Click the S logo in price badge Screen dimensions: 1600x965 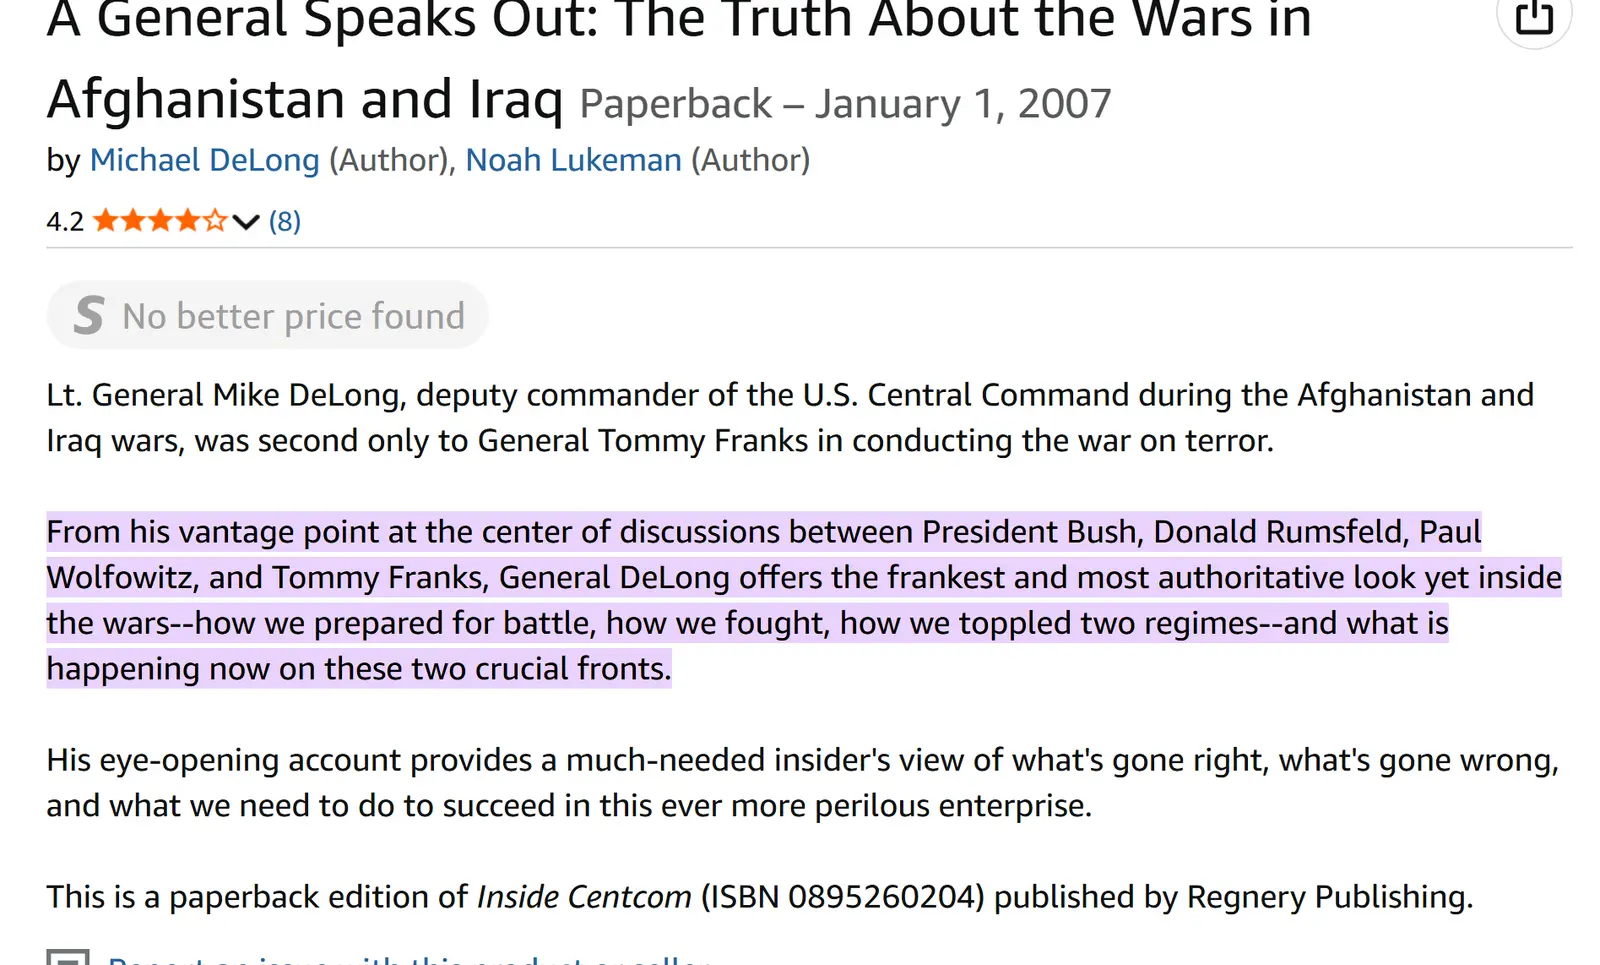click(89, 316)
